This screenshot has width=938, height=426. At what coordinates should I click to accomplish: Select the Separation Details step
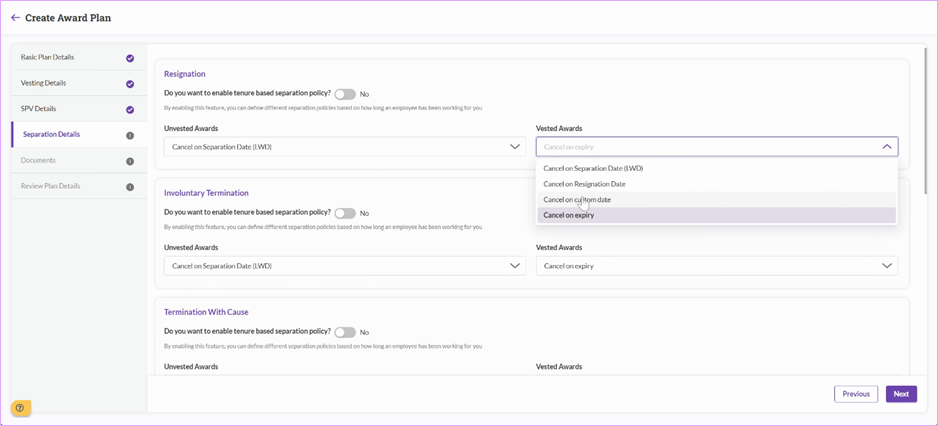(79, 135)
